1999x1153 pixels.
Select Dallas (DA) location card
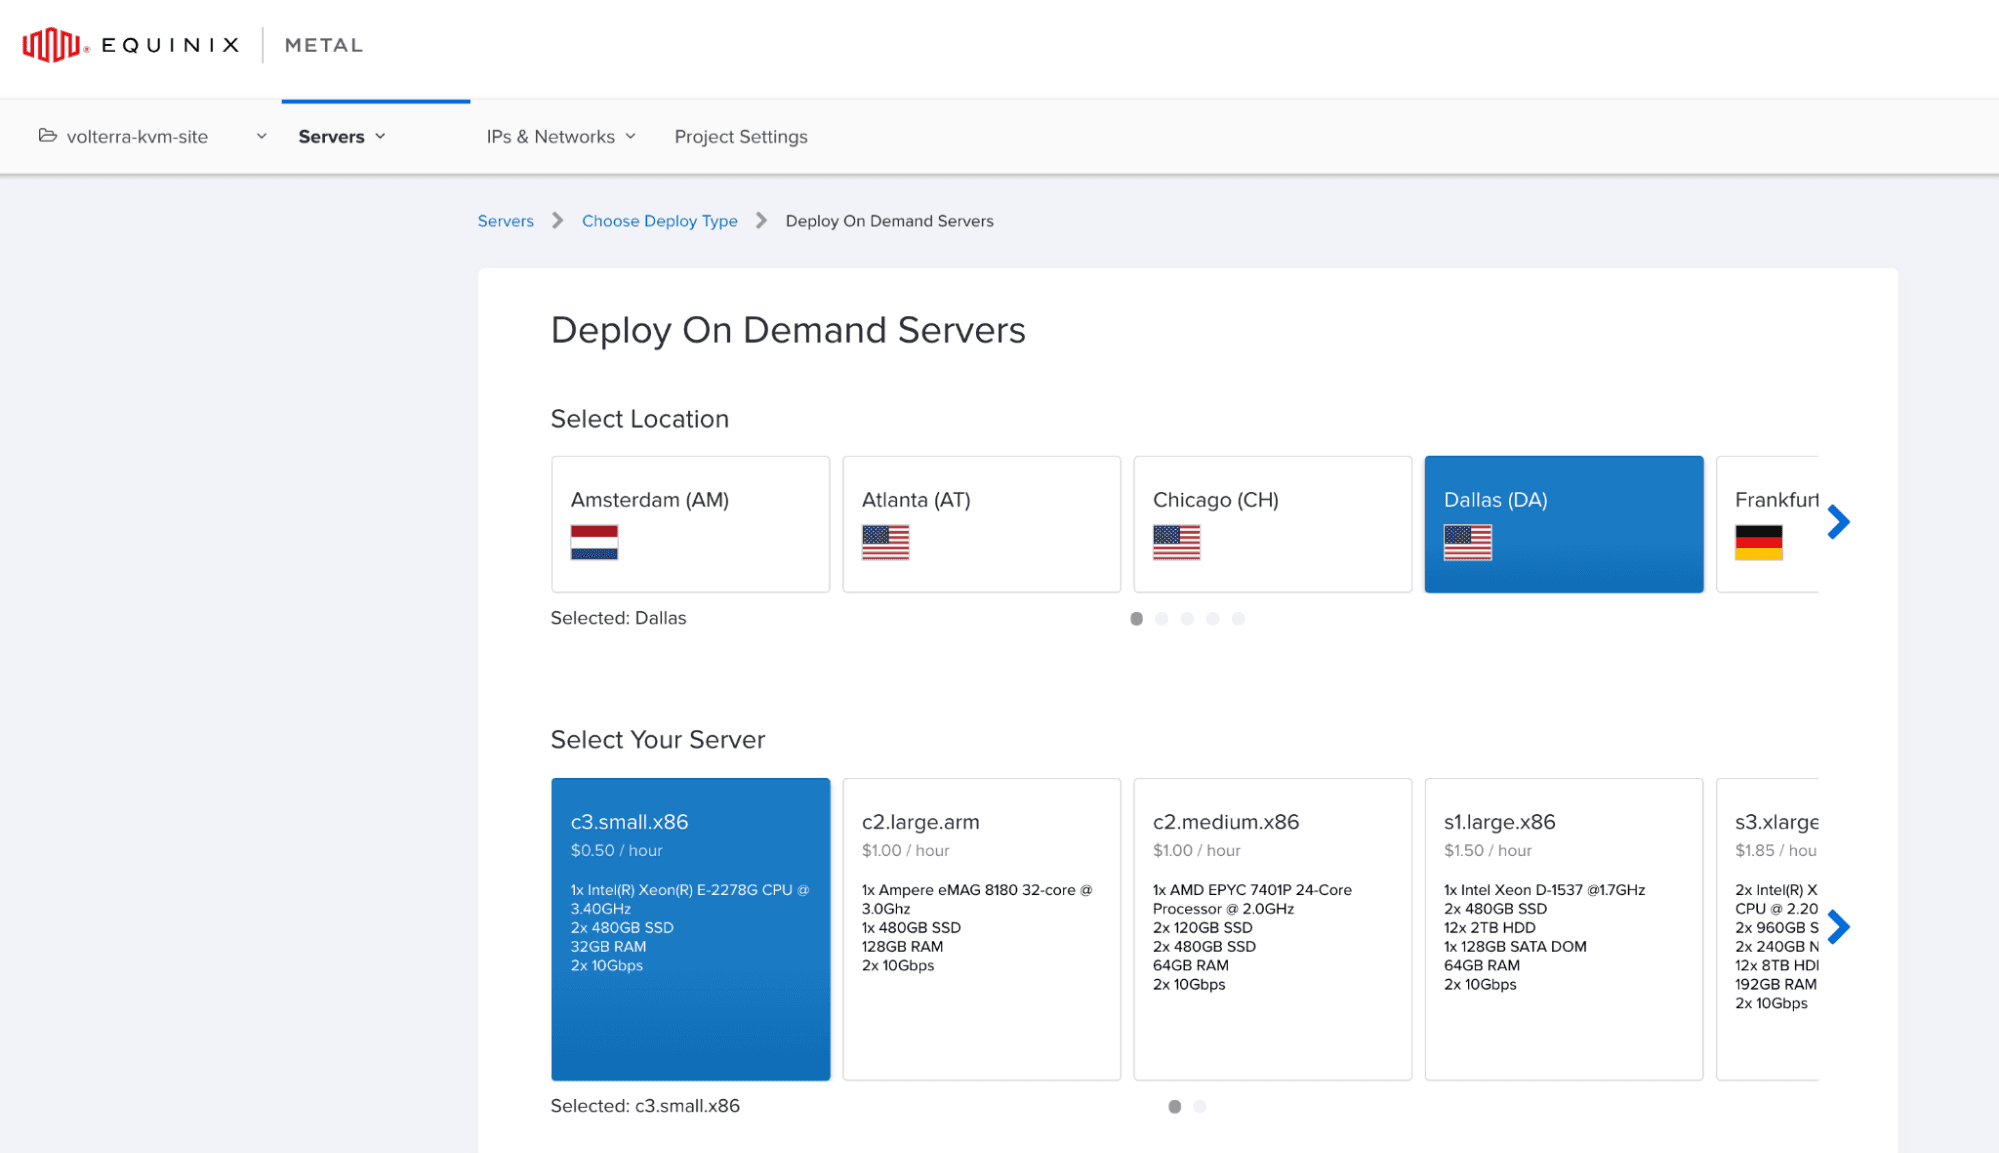(x=1563, y=524)
